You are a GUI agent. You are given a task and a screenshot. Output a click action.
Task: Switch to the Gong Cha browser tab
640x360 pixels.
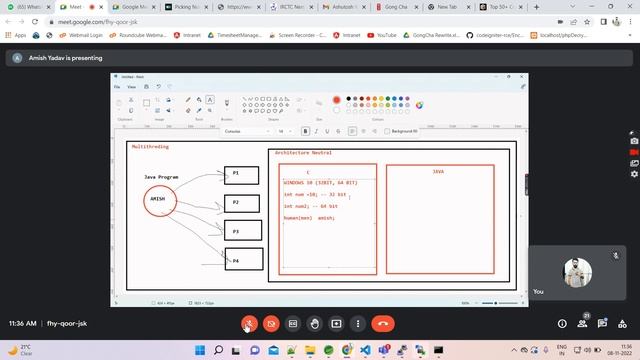[x=396, y=7]
